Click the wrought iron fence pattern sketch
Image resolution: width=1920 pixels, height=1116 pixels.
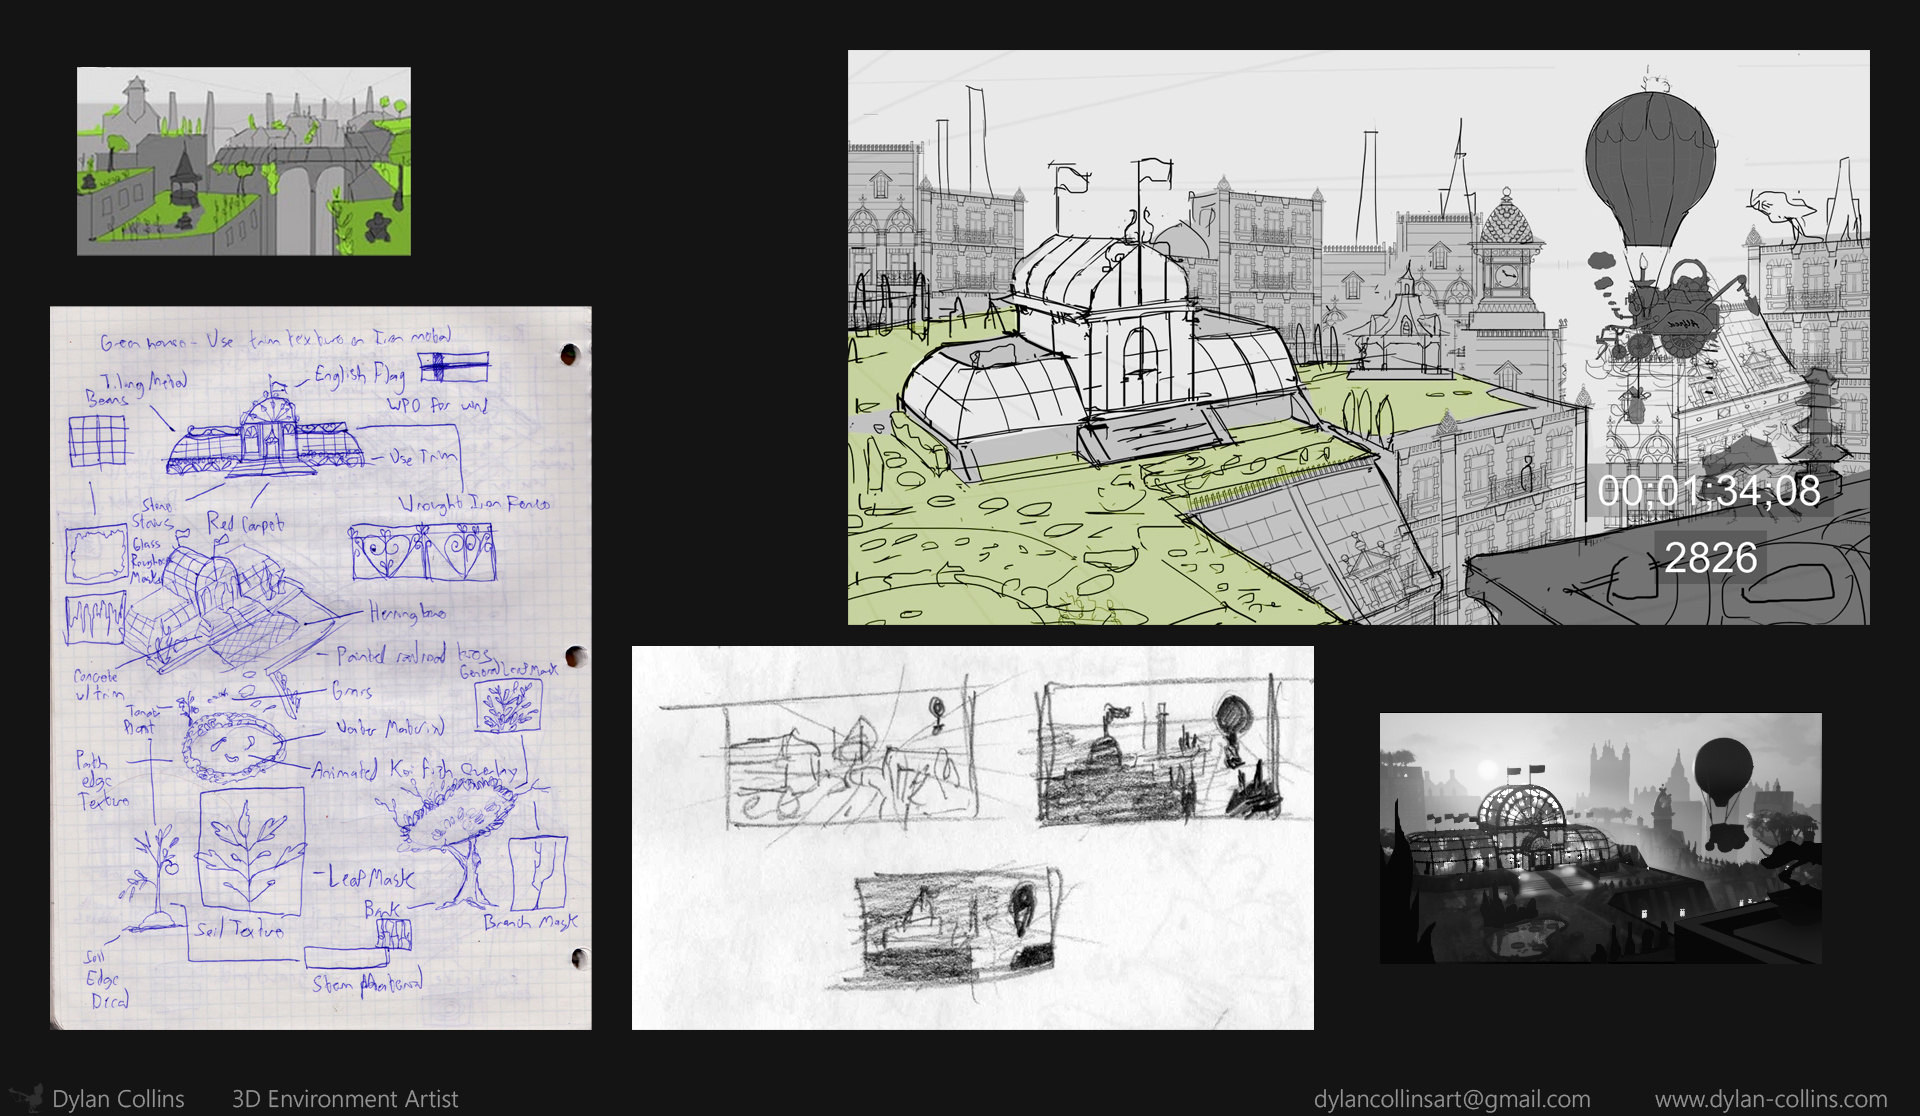click(x=423, y=553)
